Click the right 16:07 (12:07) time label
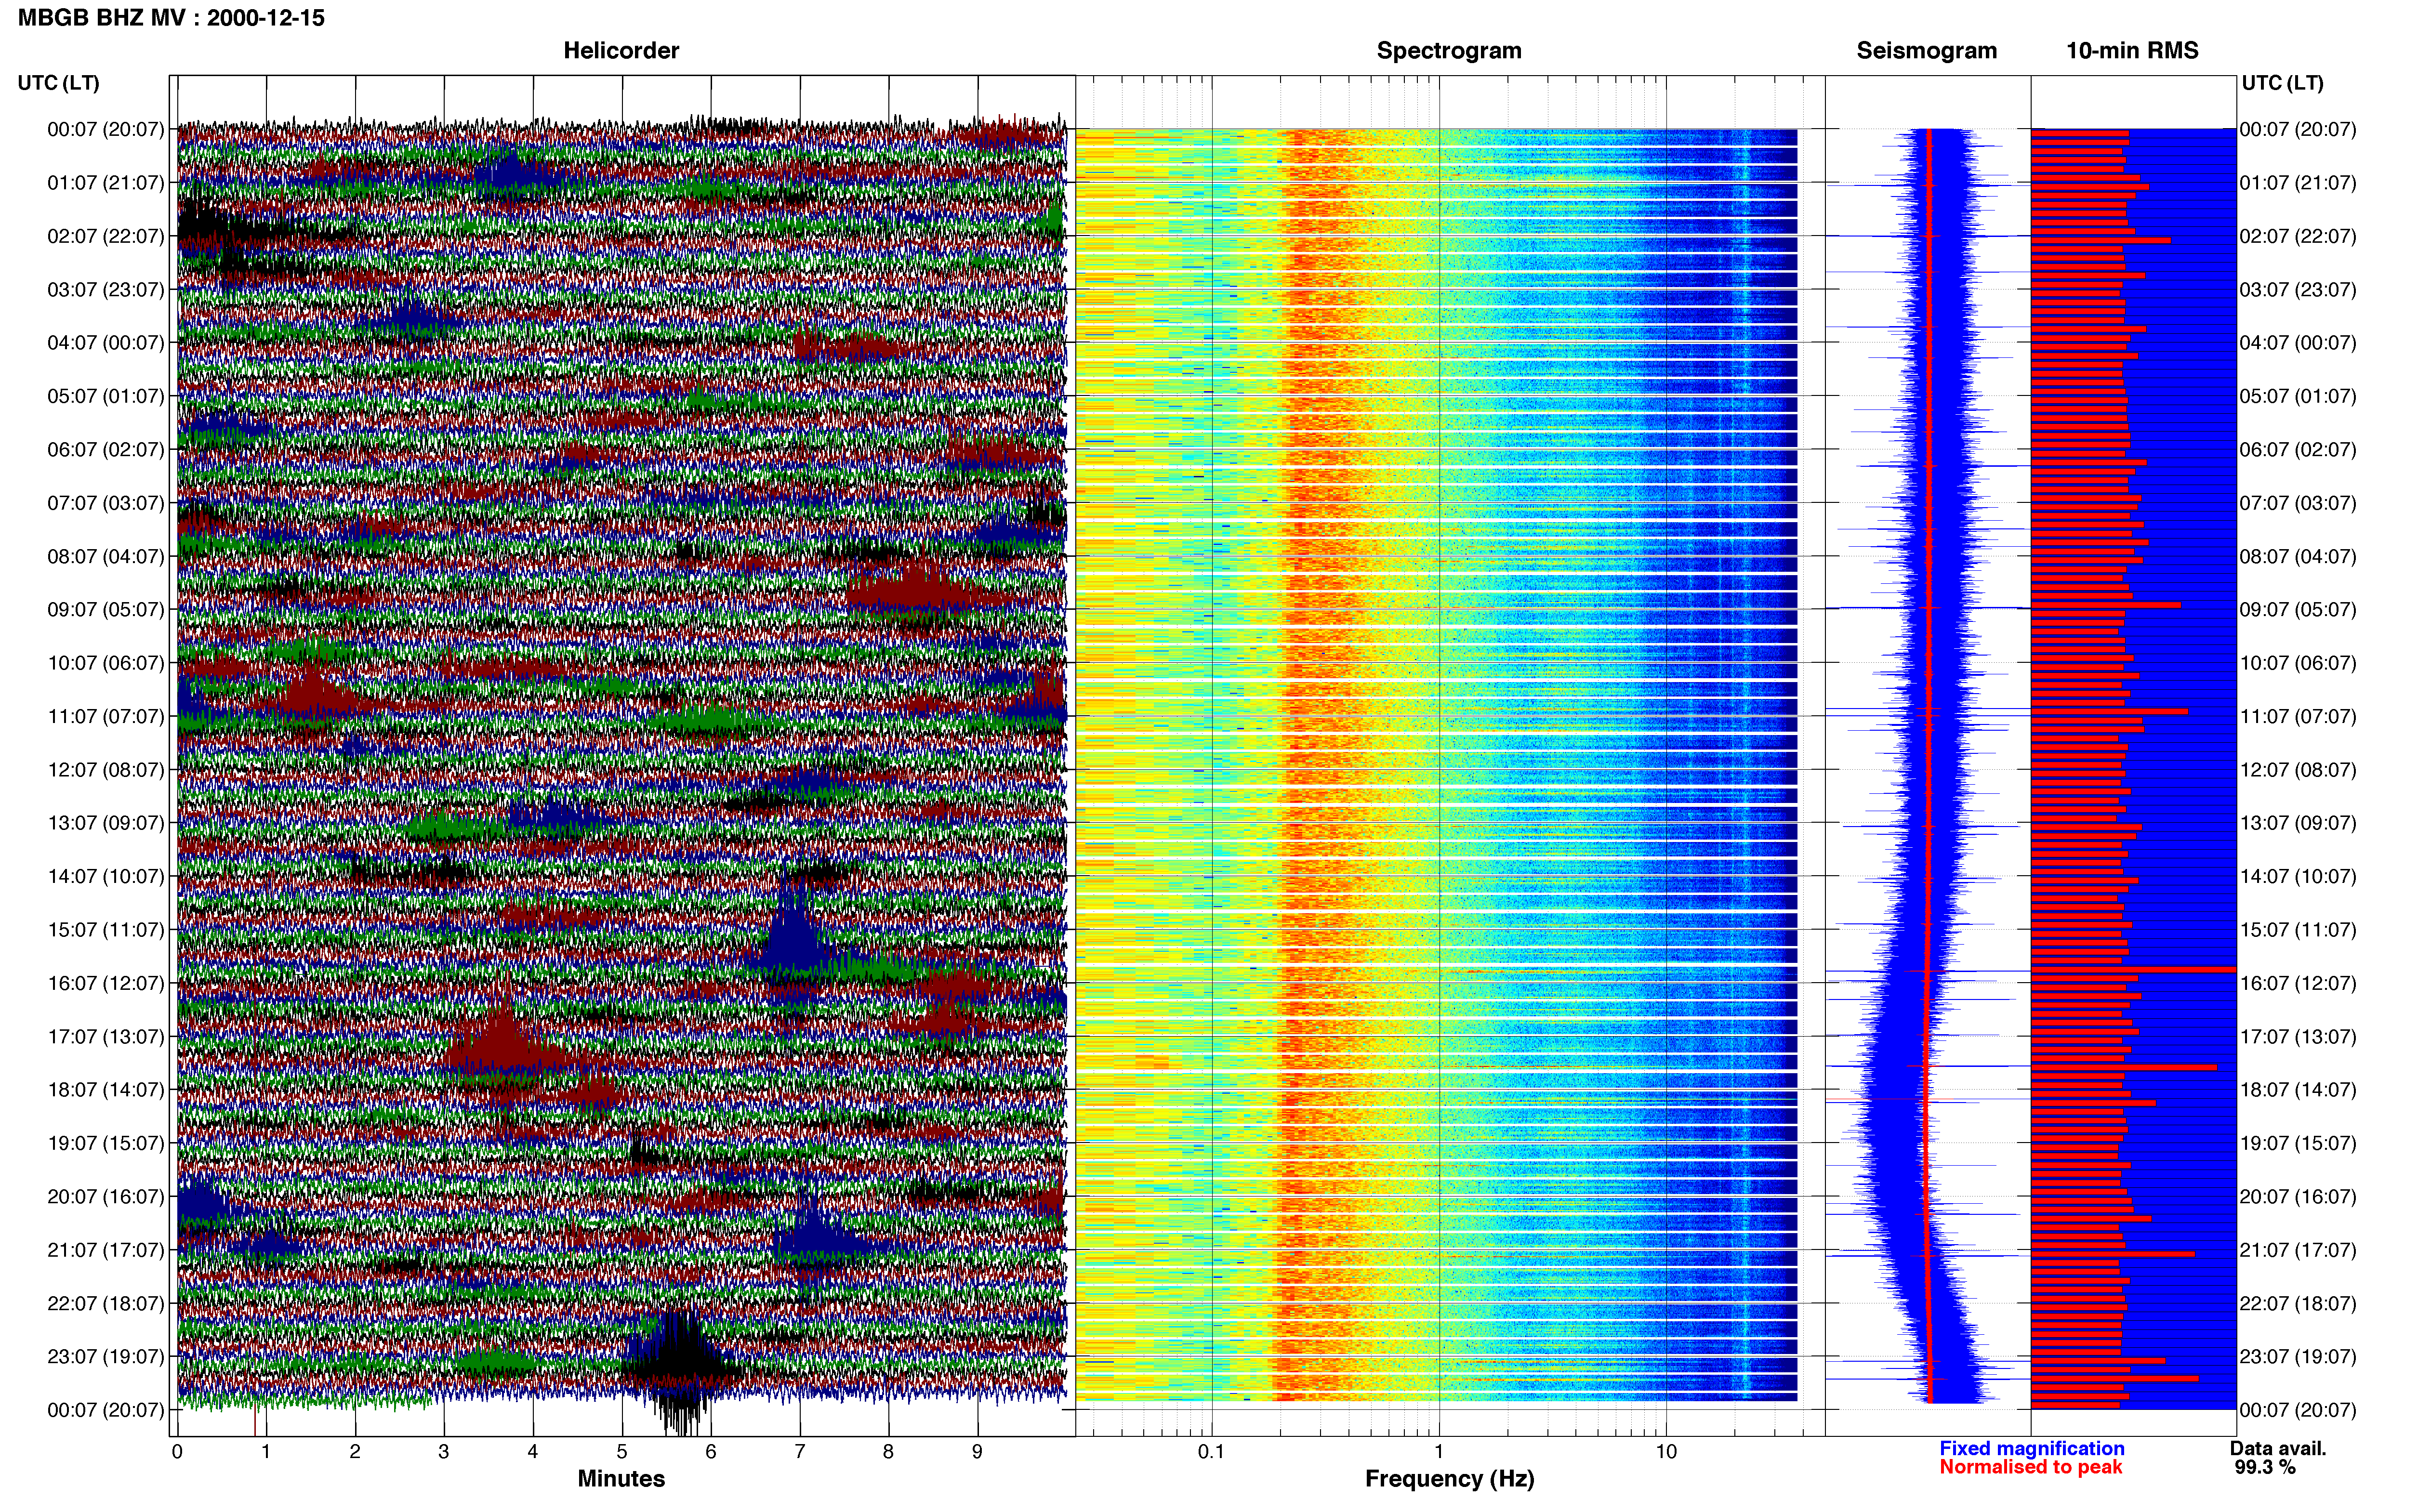 2298,983
